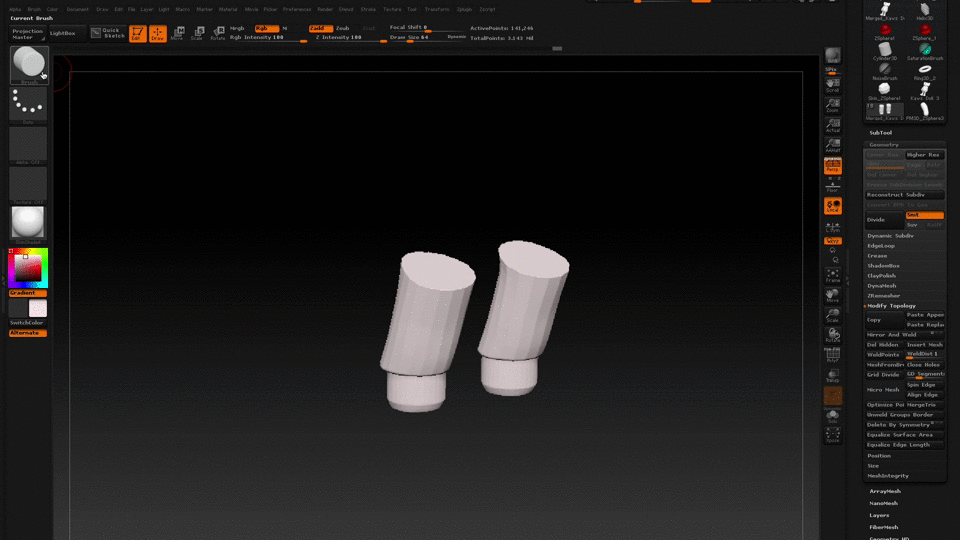Click the BPR render icon

coord(833,56)
